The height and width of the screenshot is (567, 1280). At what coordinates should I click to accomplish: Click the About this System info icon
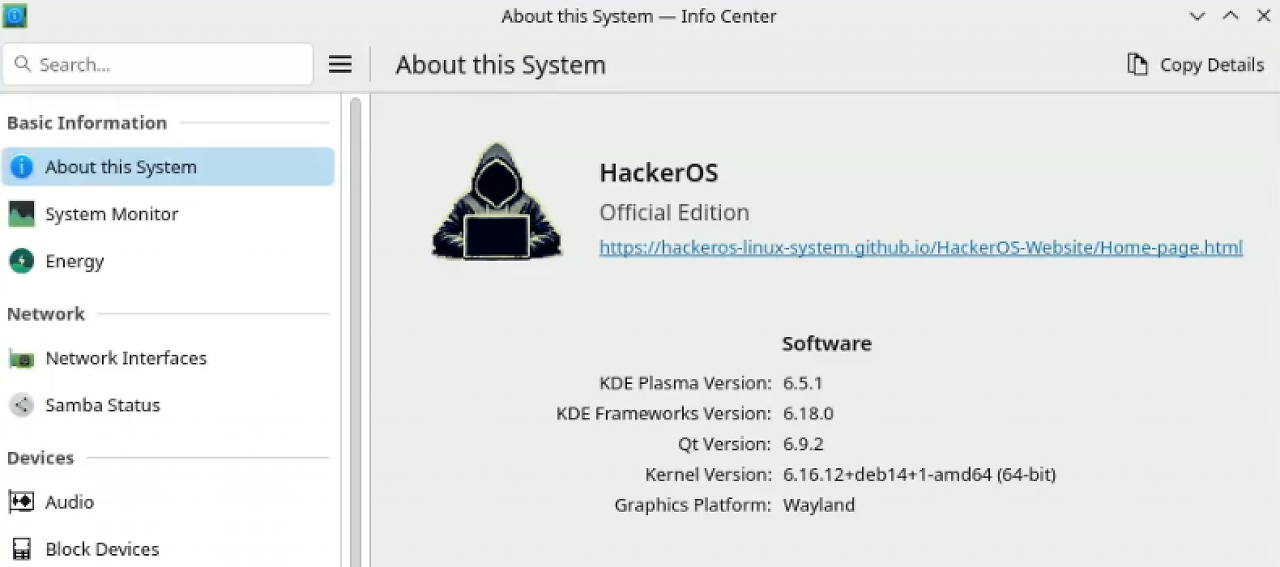(21, 167)
